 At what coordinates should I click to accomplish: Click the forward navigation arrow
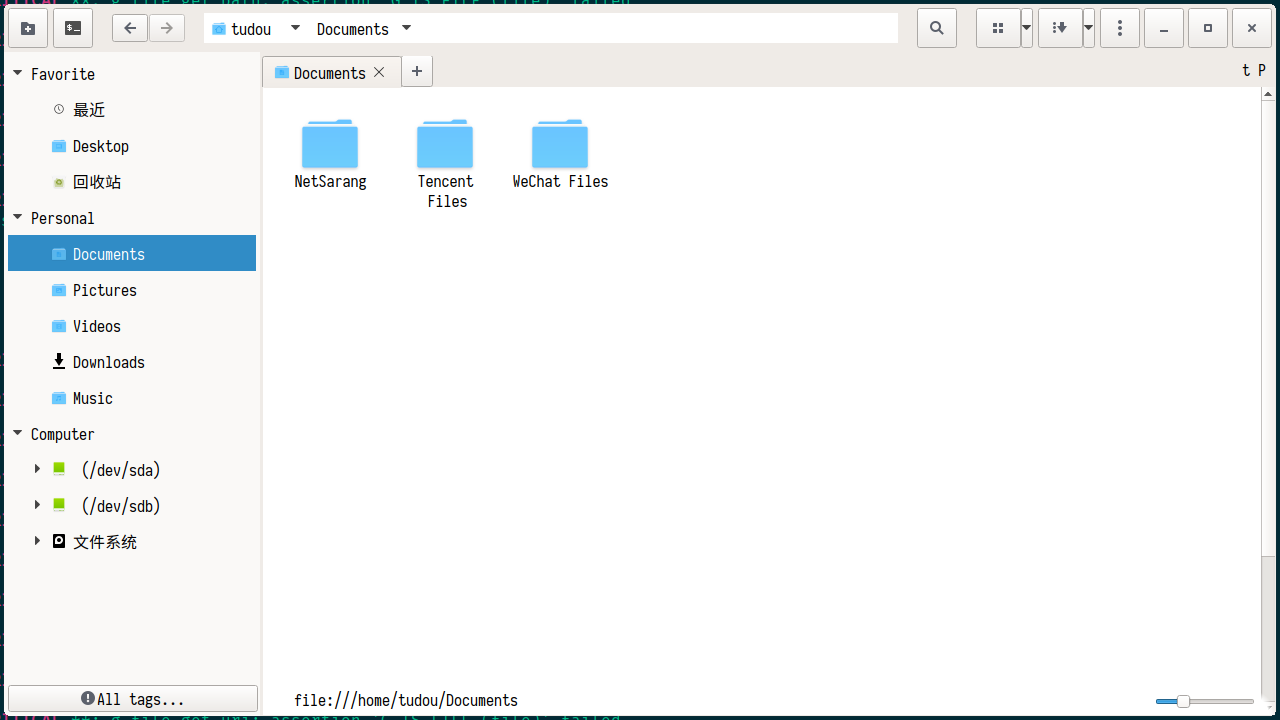click(x=166, y=28)
